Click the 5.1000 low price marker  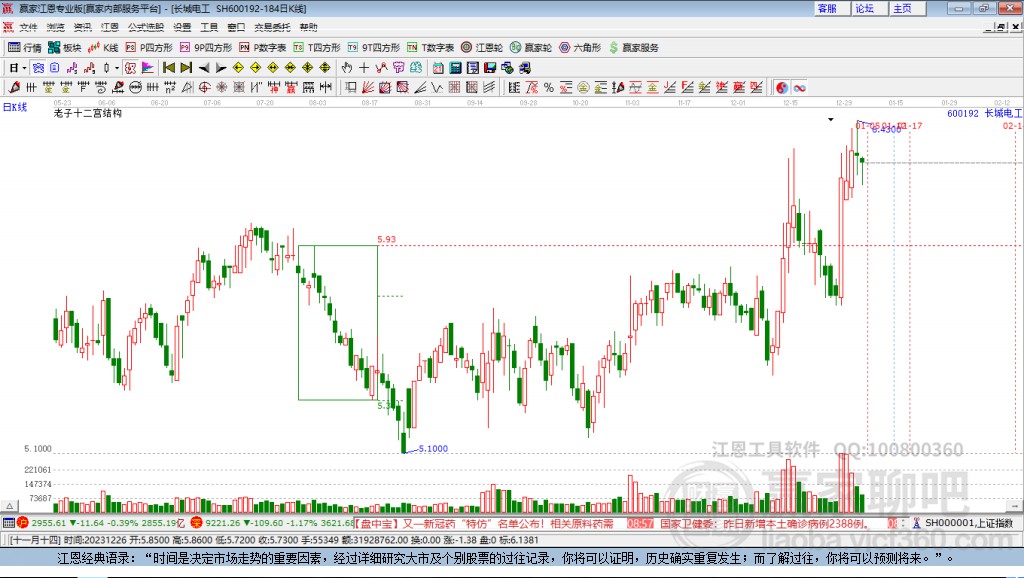click(433, 448)
